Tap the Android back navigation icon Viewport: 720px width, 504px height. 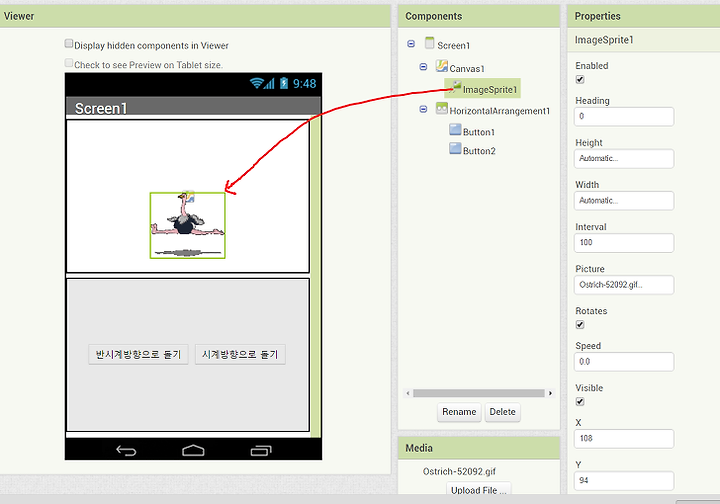point(126,450)
